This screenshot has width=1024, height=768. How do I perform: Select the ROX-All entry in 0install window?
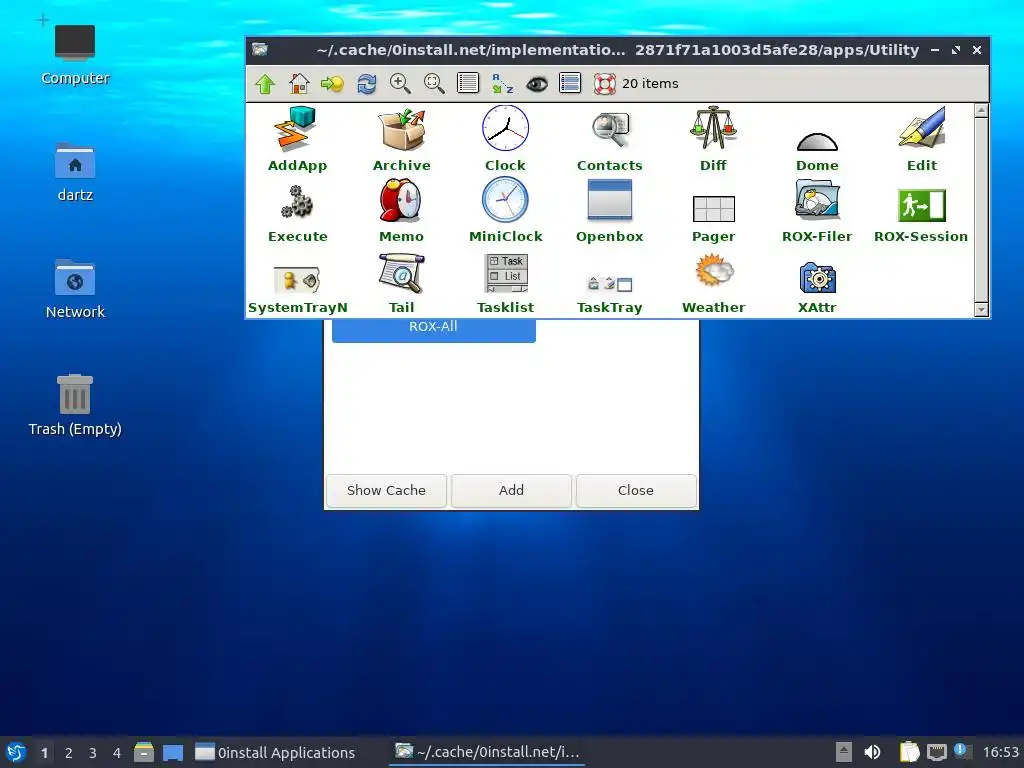pyautogui.click(x=434, y=328)
